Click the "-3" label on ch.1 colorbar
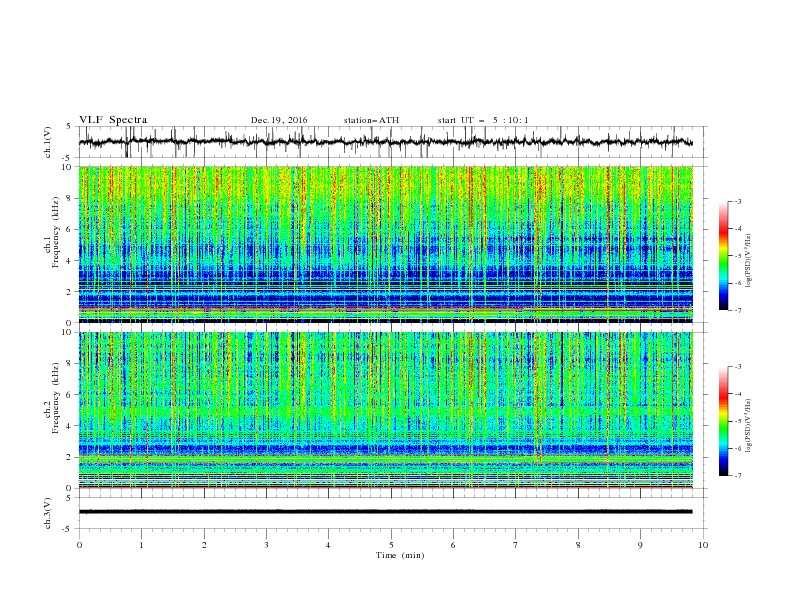The width and height of the screenshot is (792, 612). [737, 201]
